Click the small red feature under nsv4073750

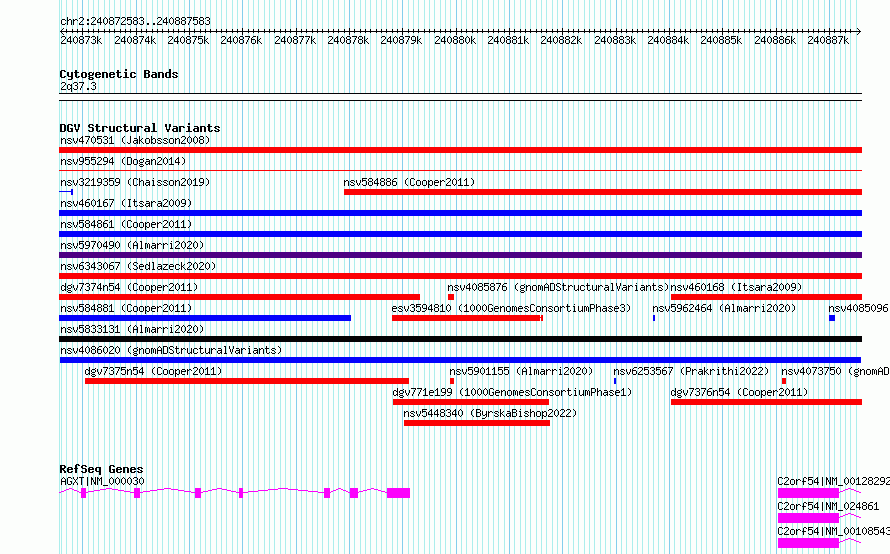(784, 381)
